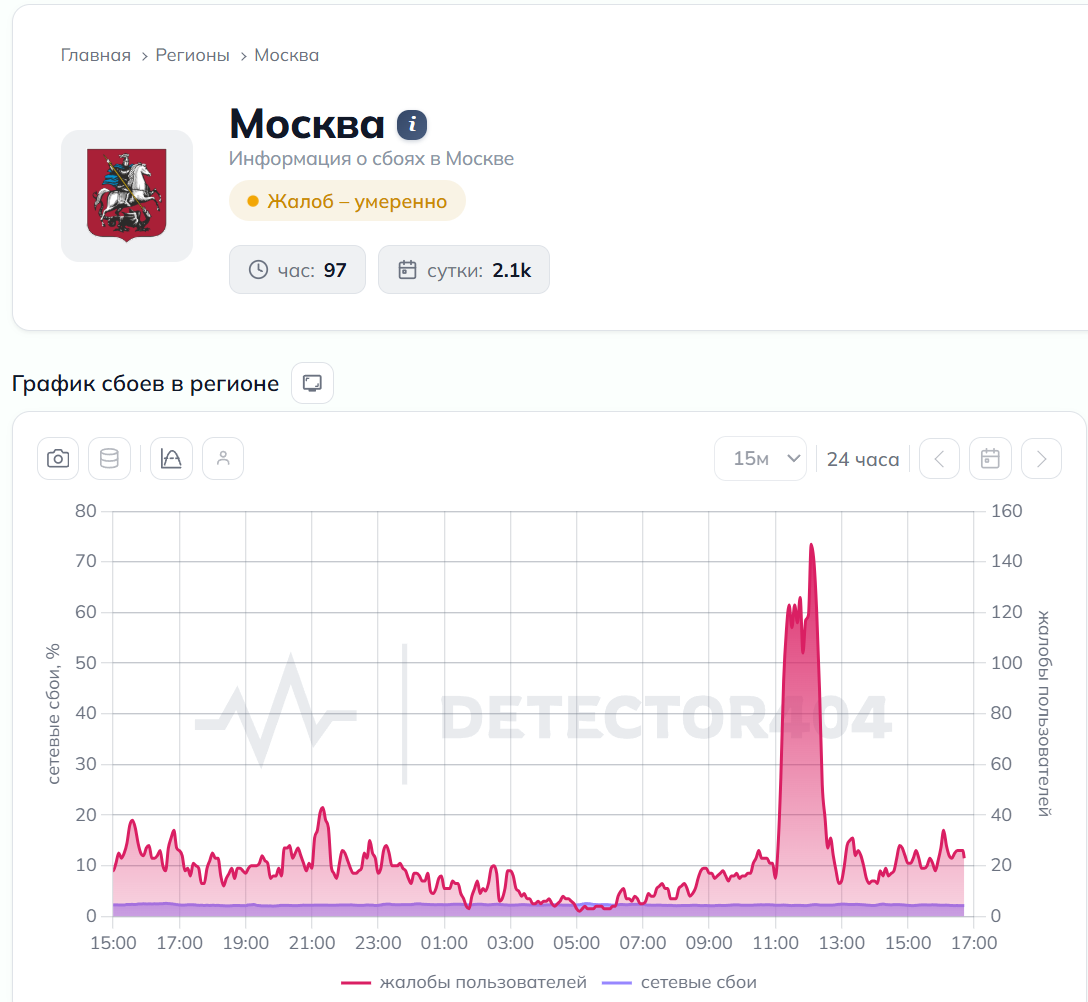
Task: Click the database stack icon
Action: 110,459
